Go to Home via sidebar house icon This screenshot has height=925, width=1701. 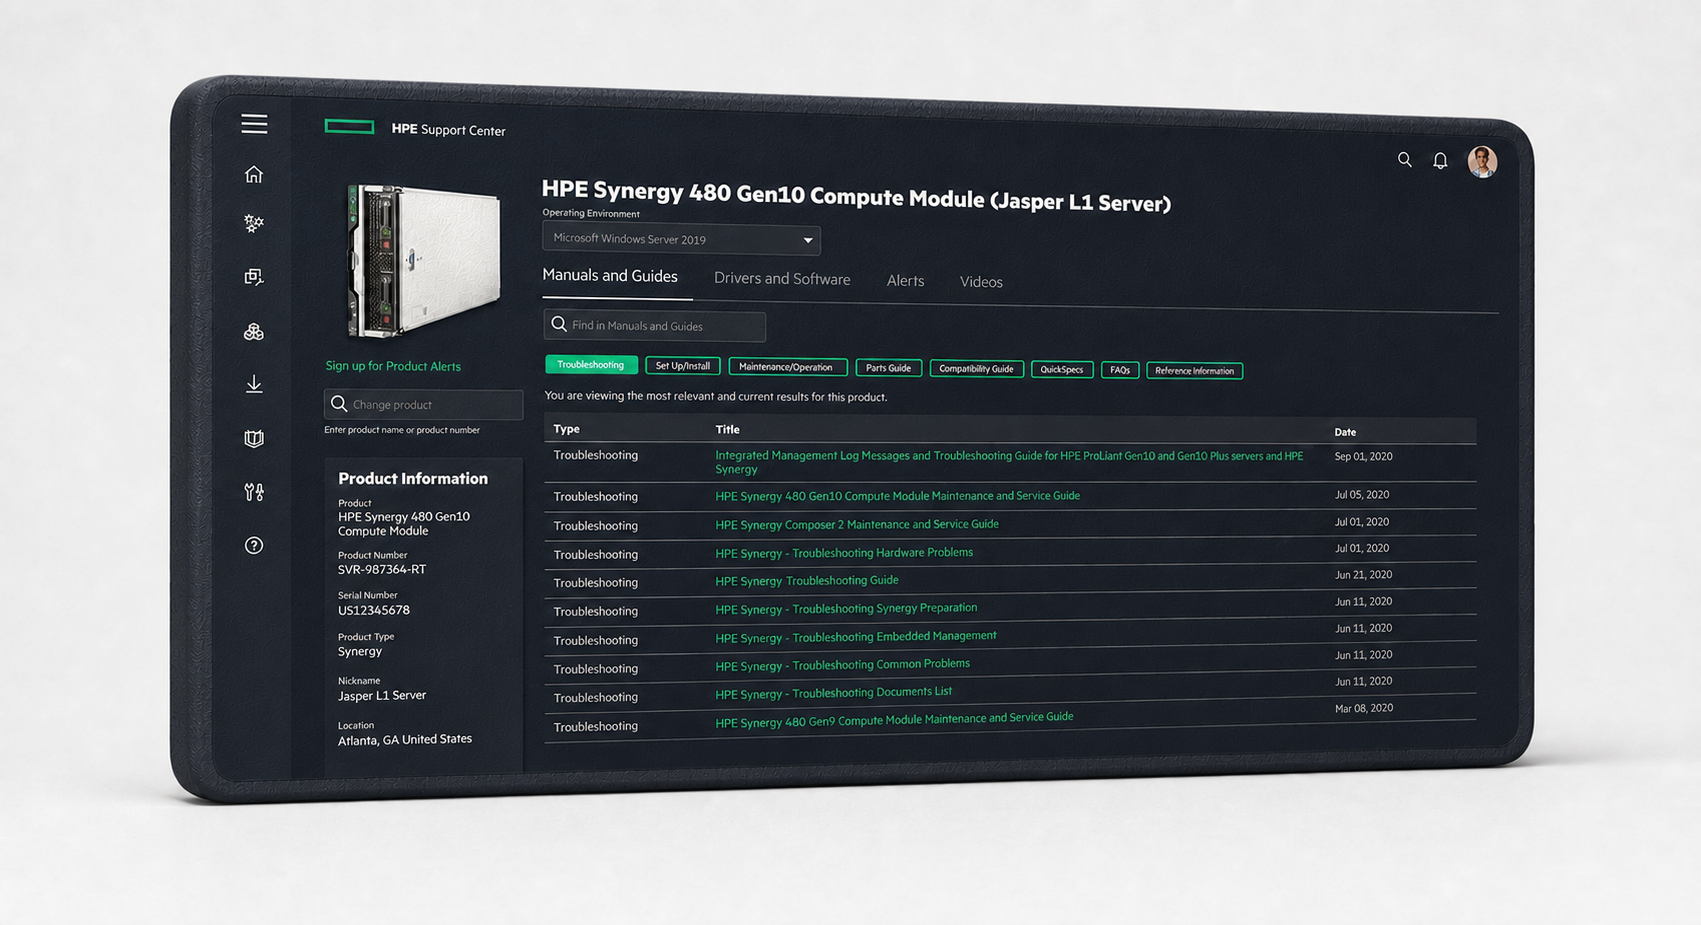click(x=254, y=174)
